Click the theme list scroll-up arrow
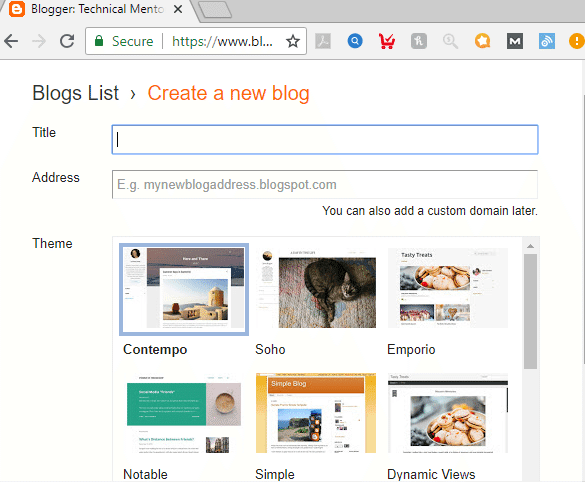This screenshot has width=585, height=482. pos(530,246)
